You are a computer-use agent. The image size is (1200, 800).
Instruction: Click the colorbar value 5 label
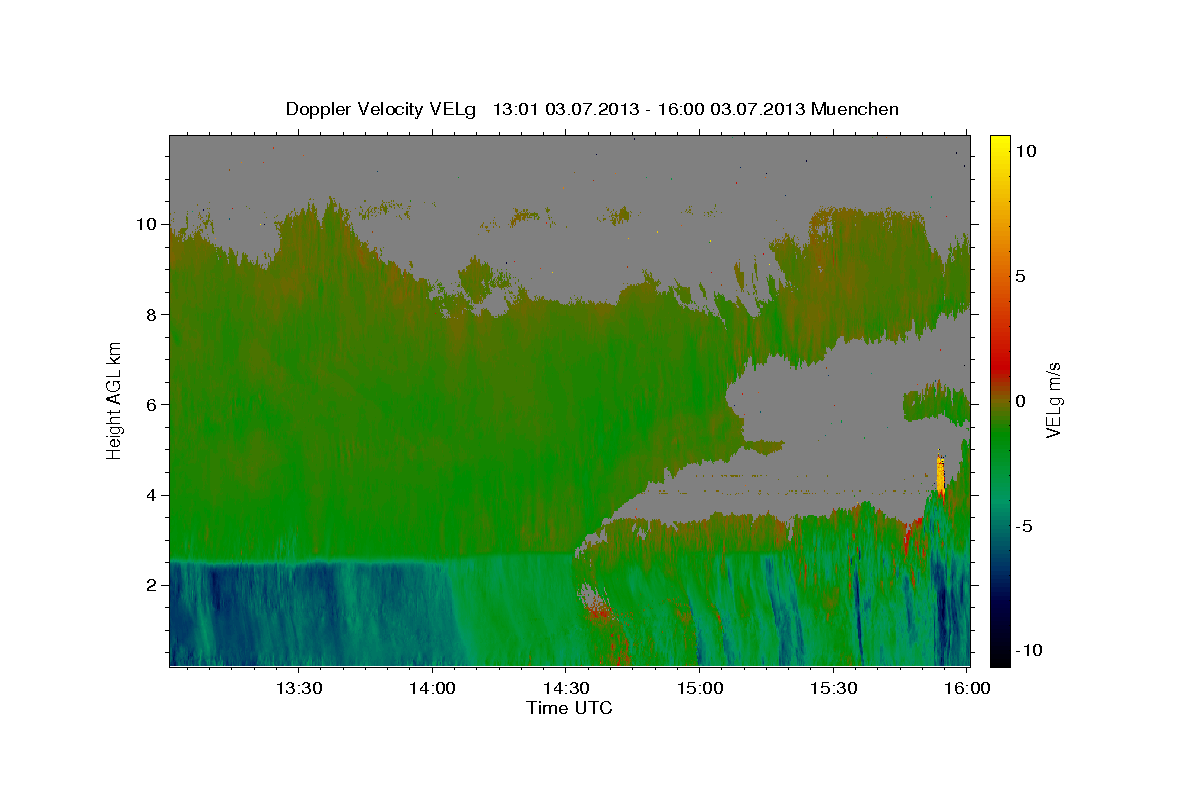tap(1020, 275)
